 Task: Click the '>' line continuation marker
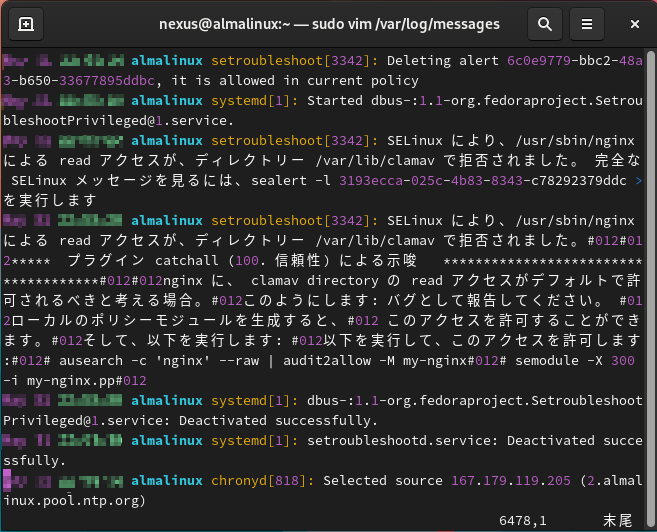click(x=639, y=180)
